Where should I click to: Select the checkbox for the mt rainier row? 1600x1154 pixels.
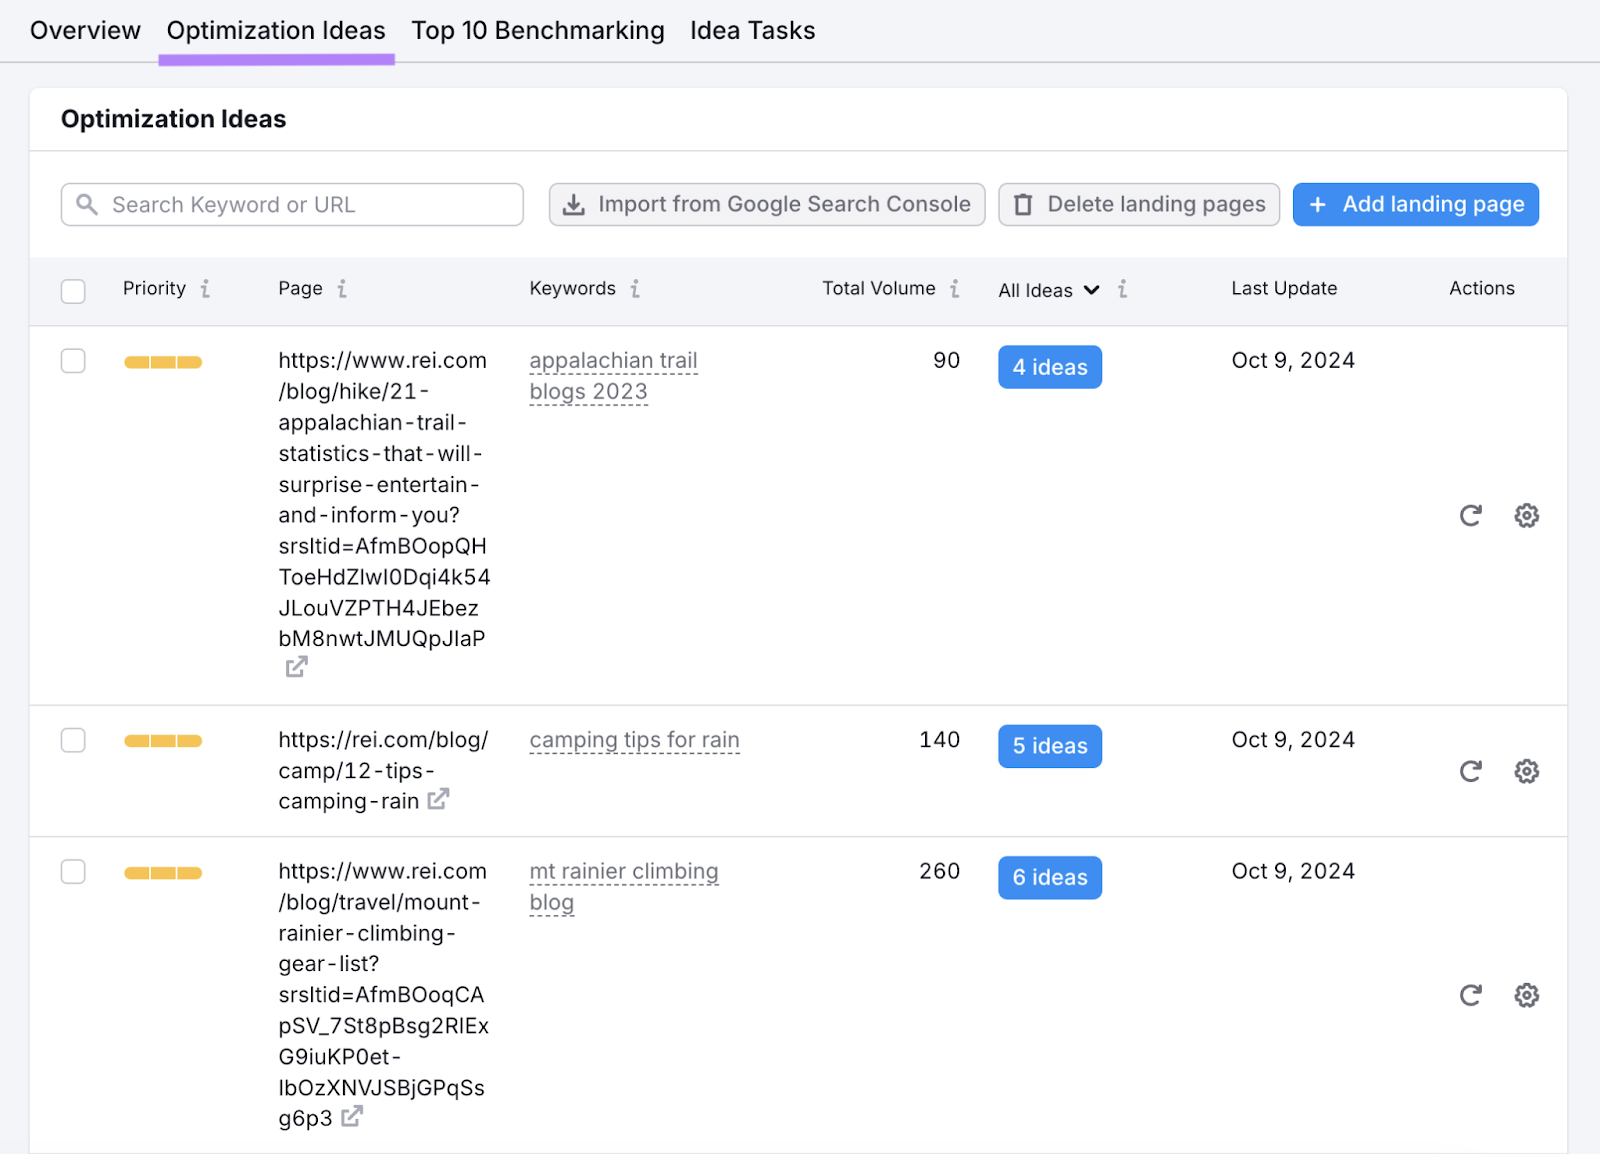[x=73, y=871]
